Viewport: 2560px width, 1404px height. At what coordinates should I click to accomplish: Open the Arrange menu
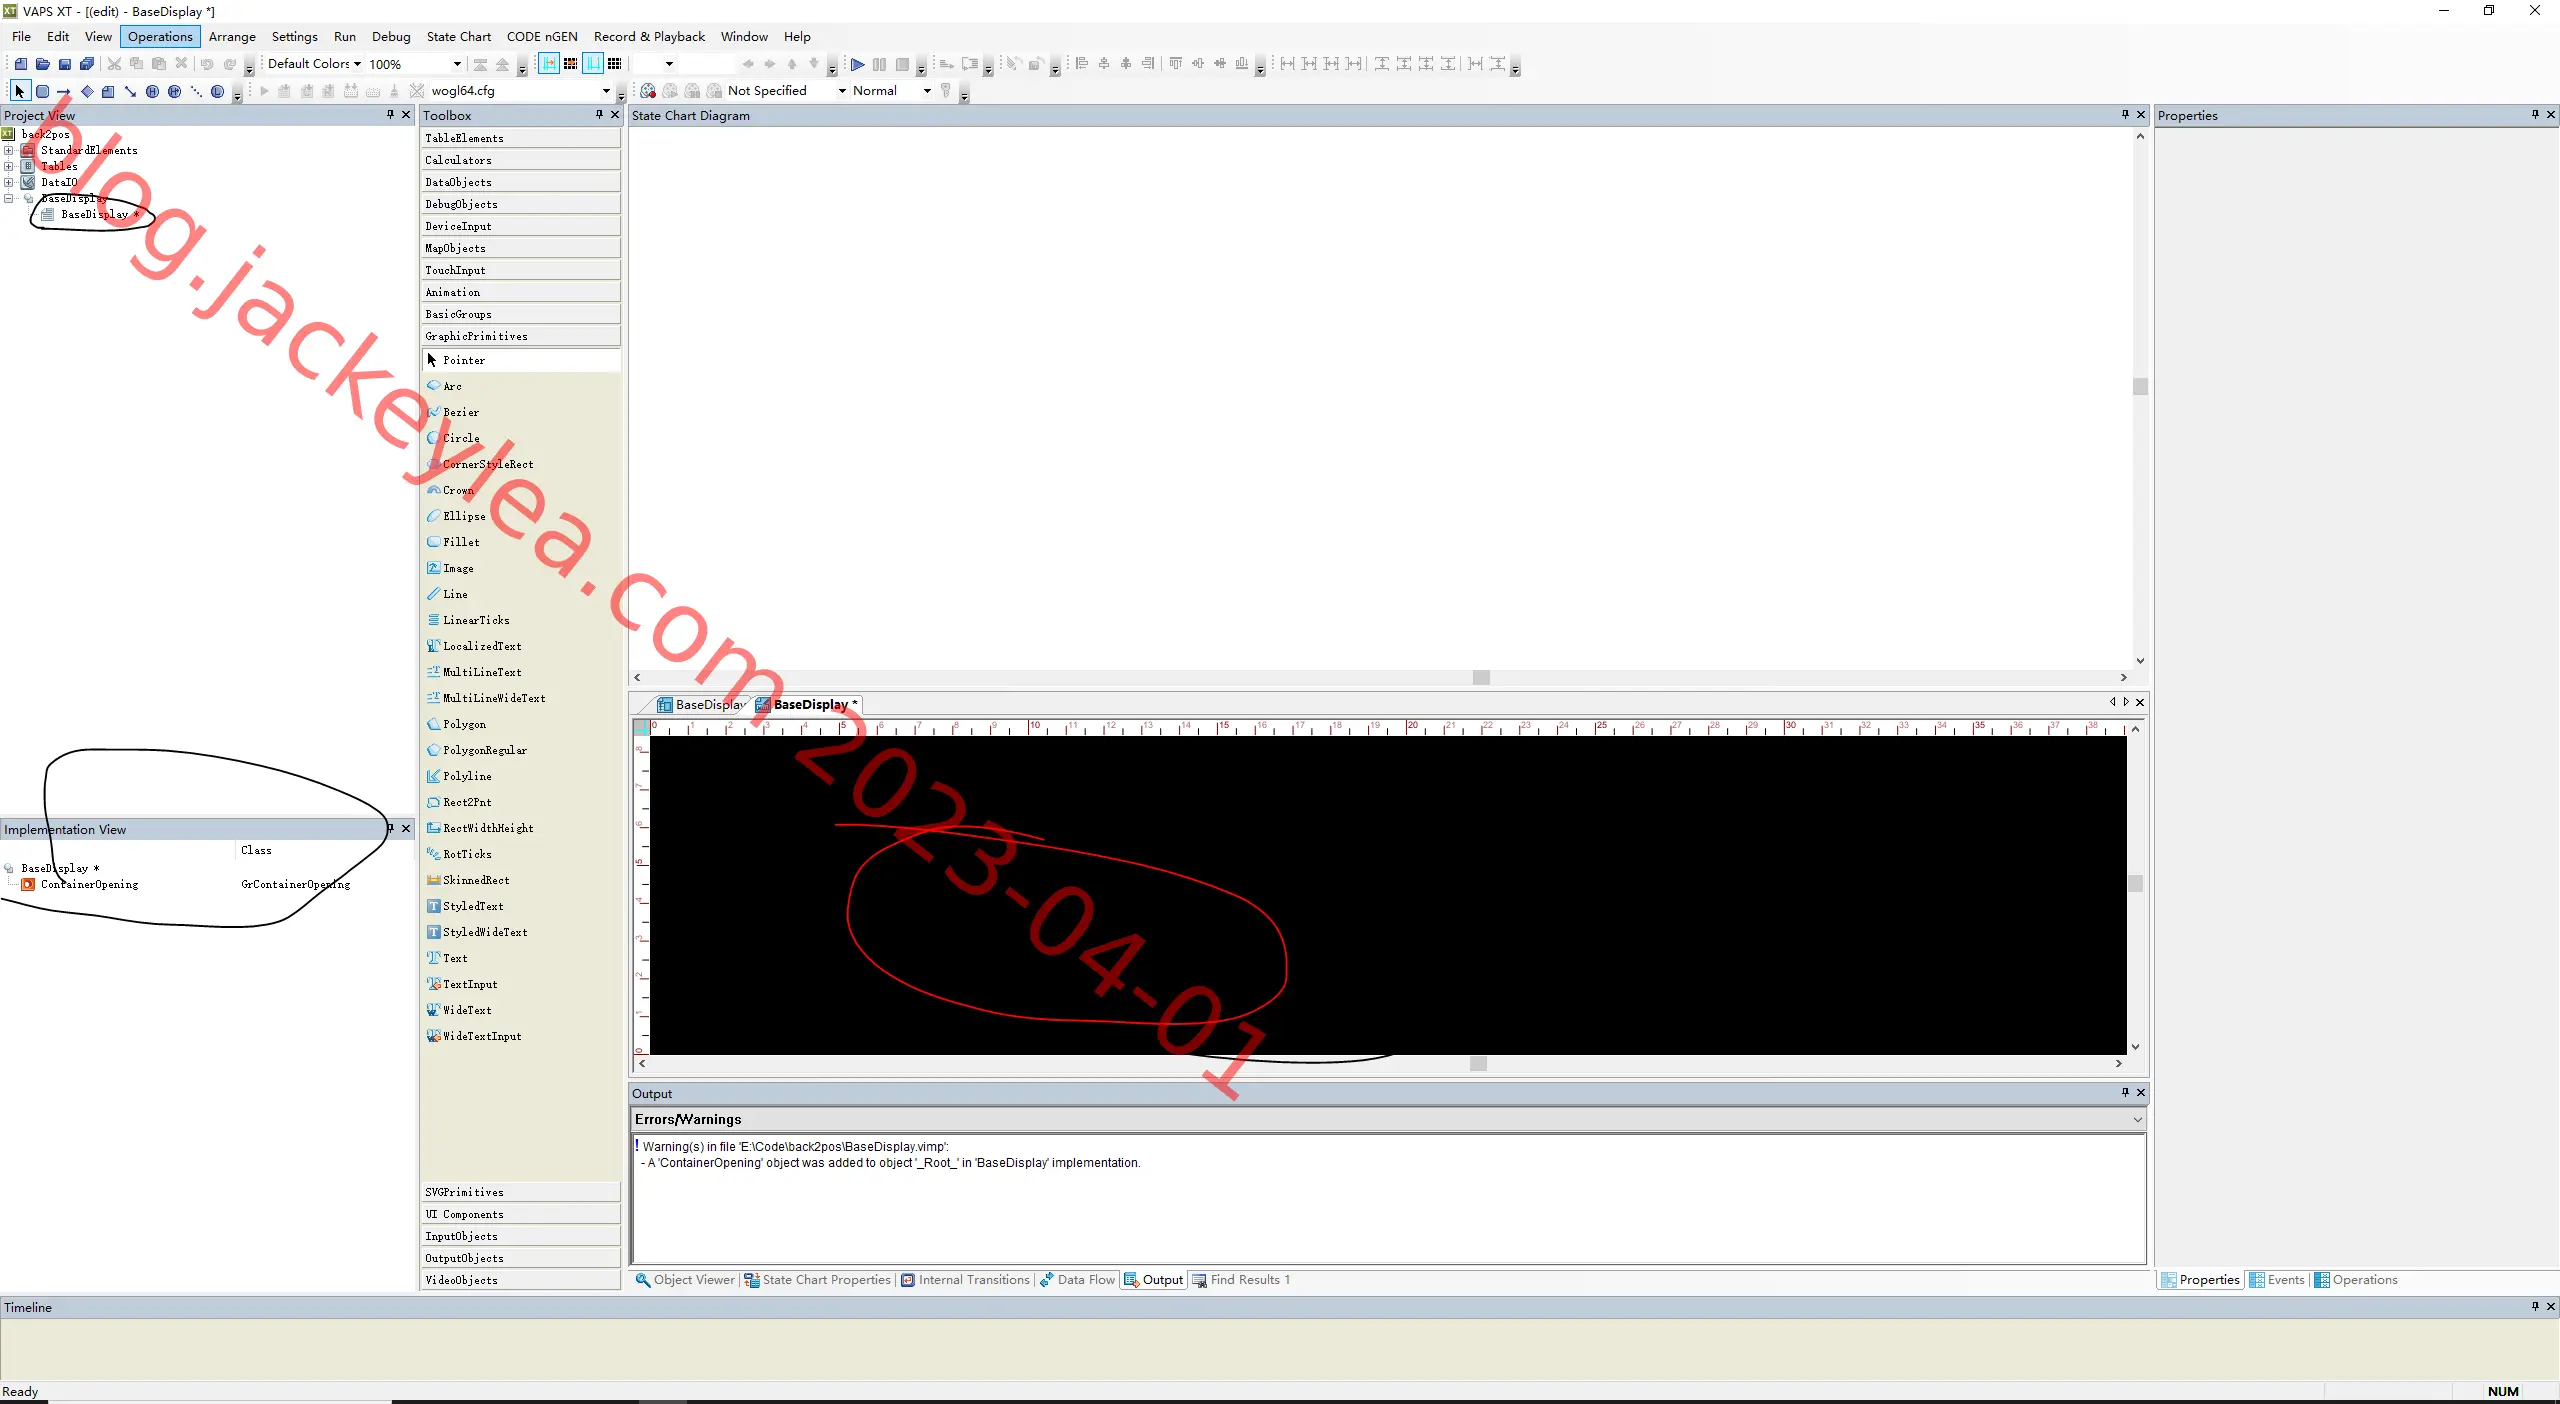pos(232,37)
